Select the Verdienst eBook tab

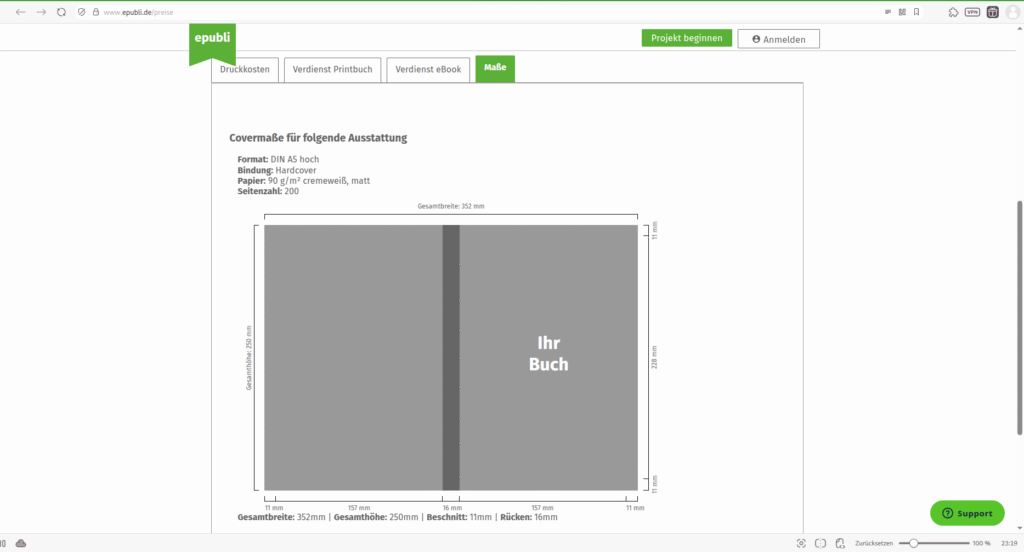coord(428,69)
